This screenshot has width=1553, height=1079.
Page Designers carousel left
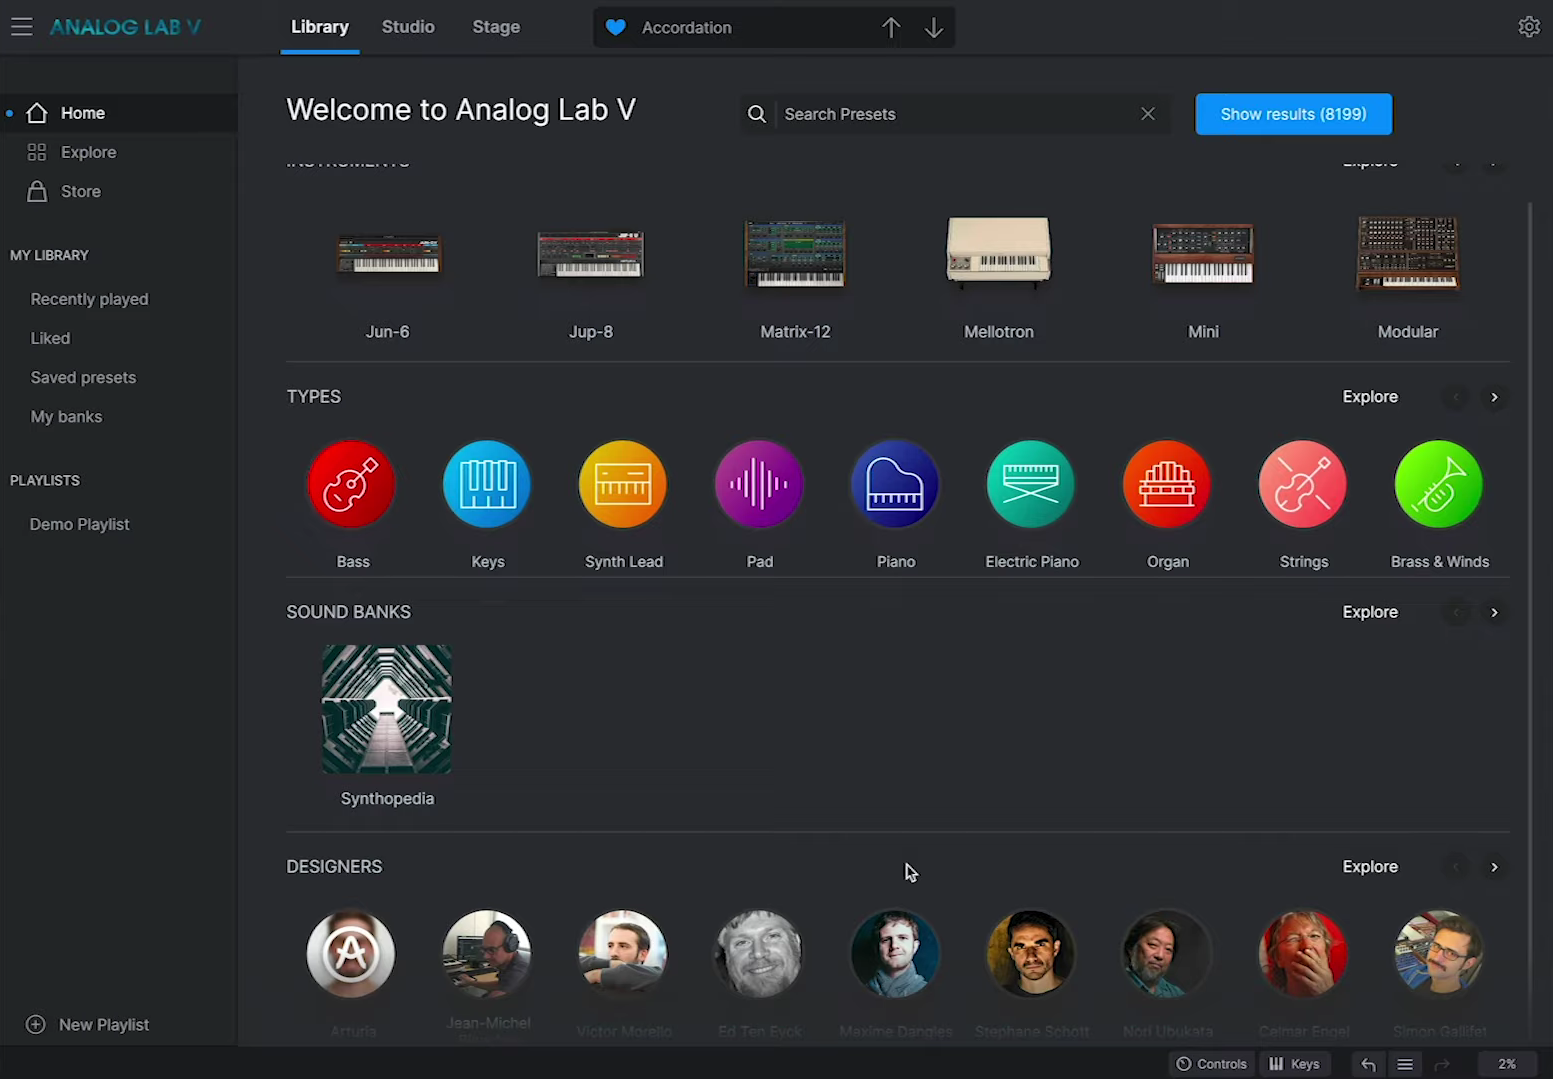[x=1456, y=867]
